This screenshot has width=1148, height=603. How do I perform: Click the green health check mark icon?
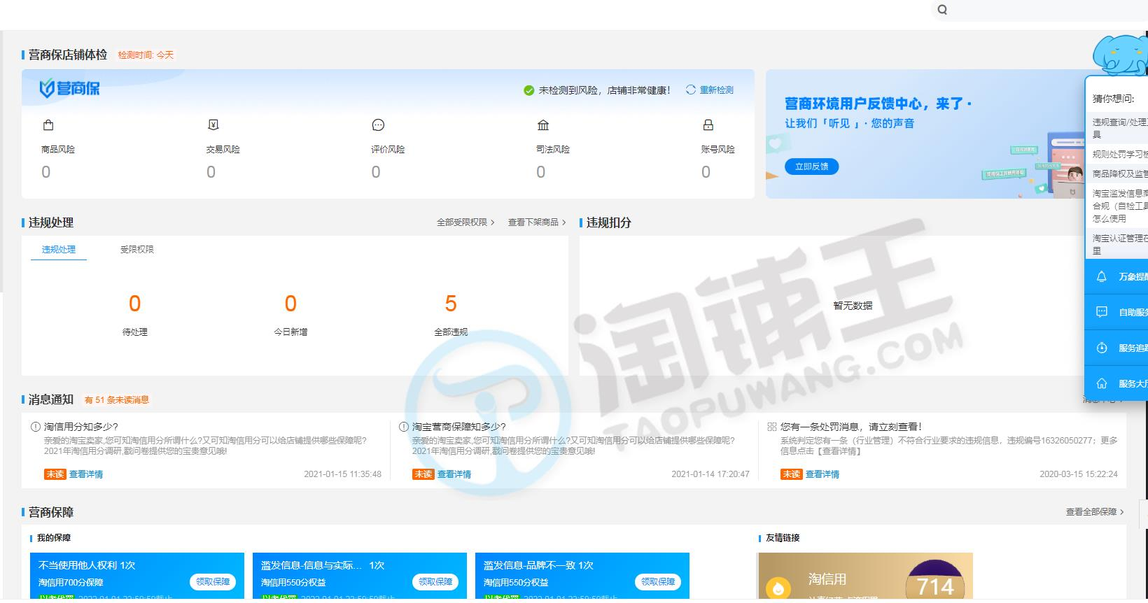point(529,91)
